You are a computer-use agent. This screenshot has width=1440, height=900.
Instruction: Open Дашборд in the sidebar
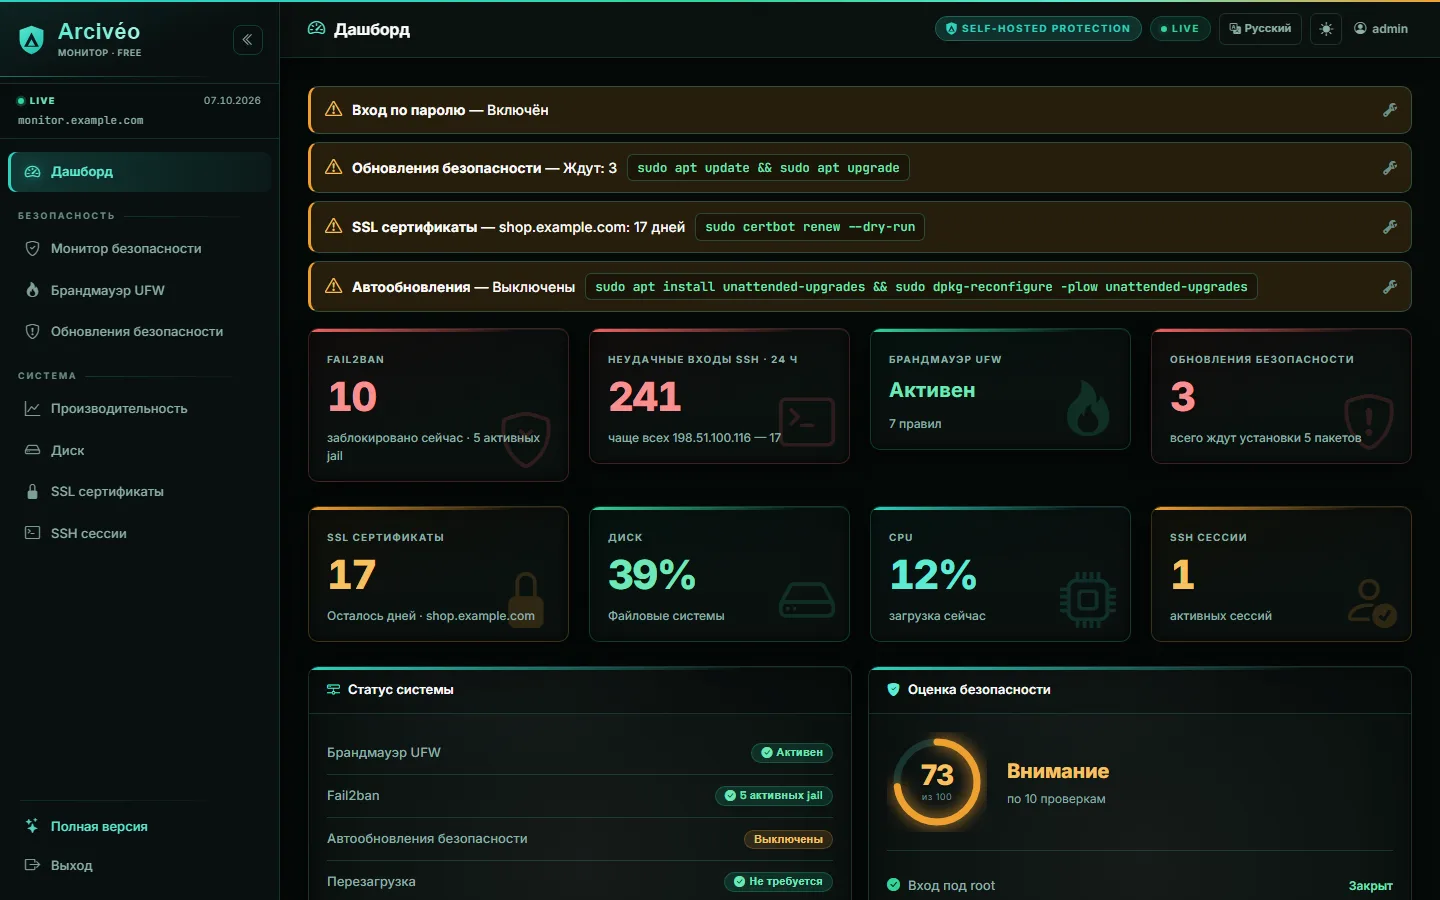(140, 172)
